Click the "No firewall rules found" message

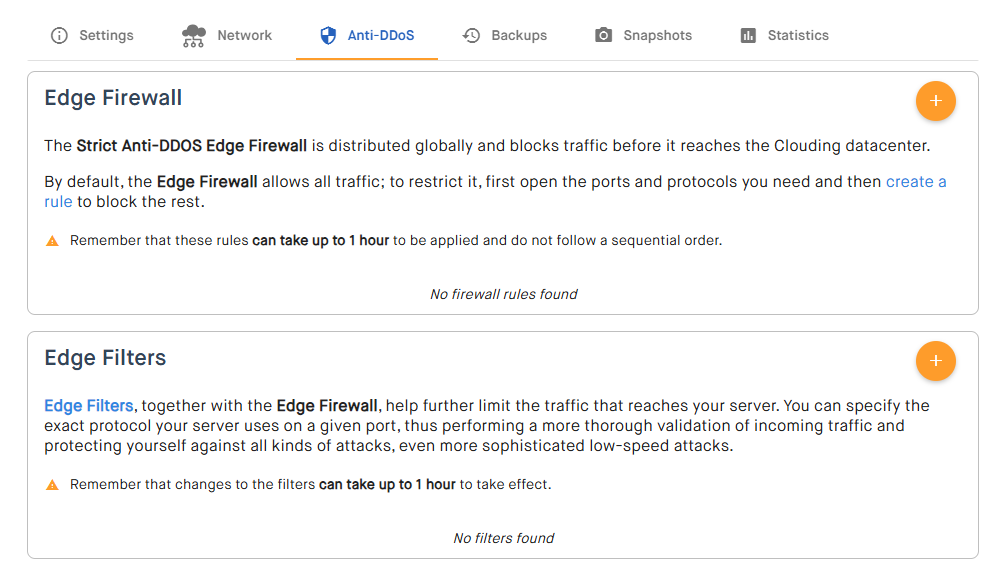(x=503, y=294)
